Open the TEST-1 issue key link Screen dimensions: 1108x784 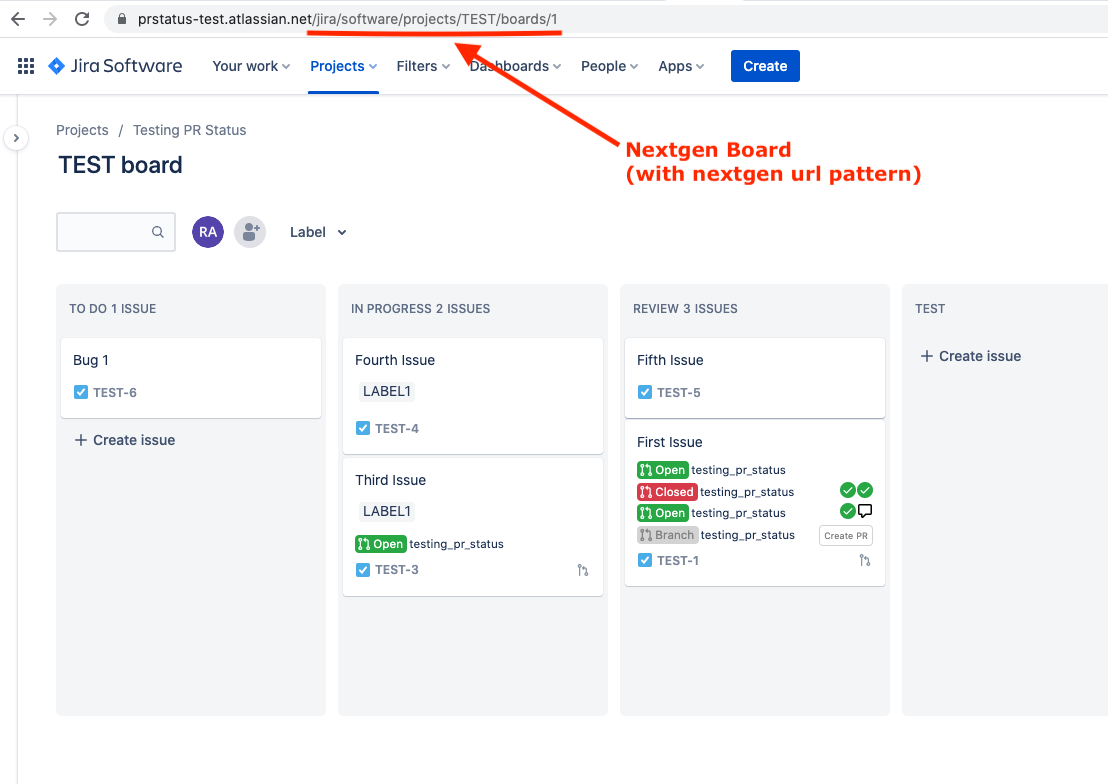(x=678, y=561)
